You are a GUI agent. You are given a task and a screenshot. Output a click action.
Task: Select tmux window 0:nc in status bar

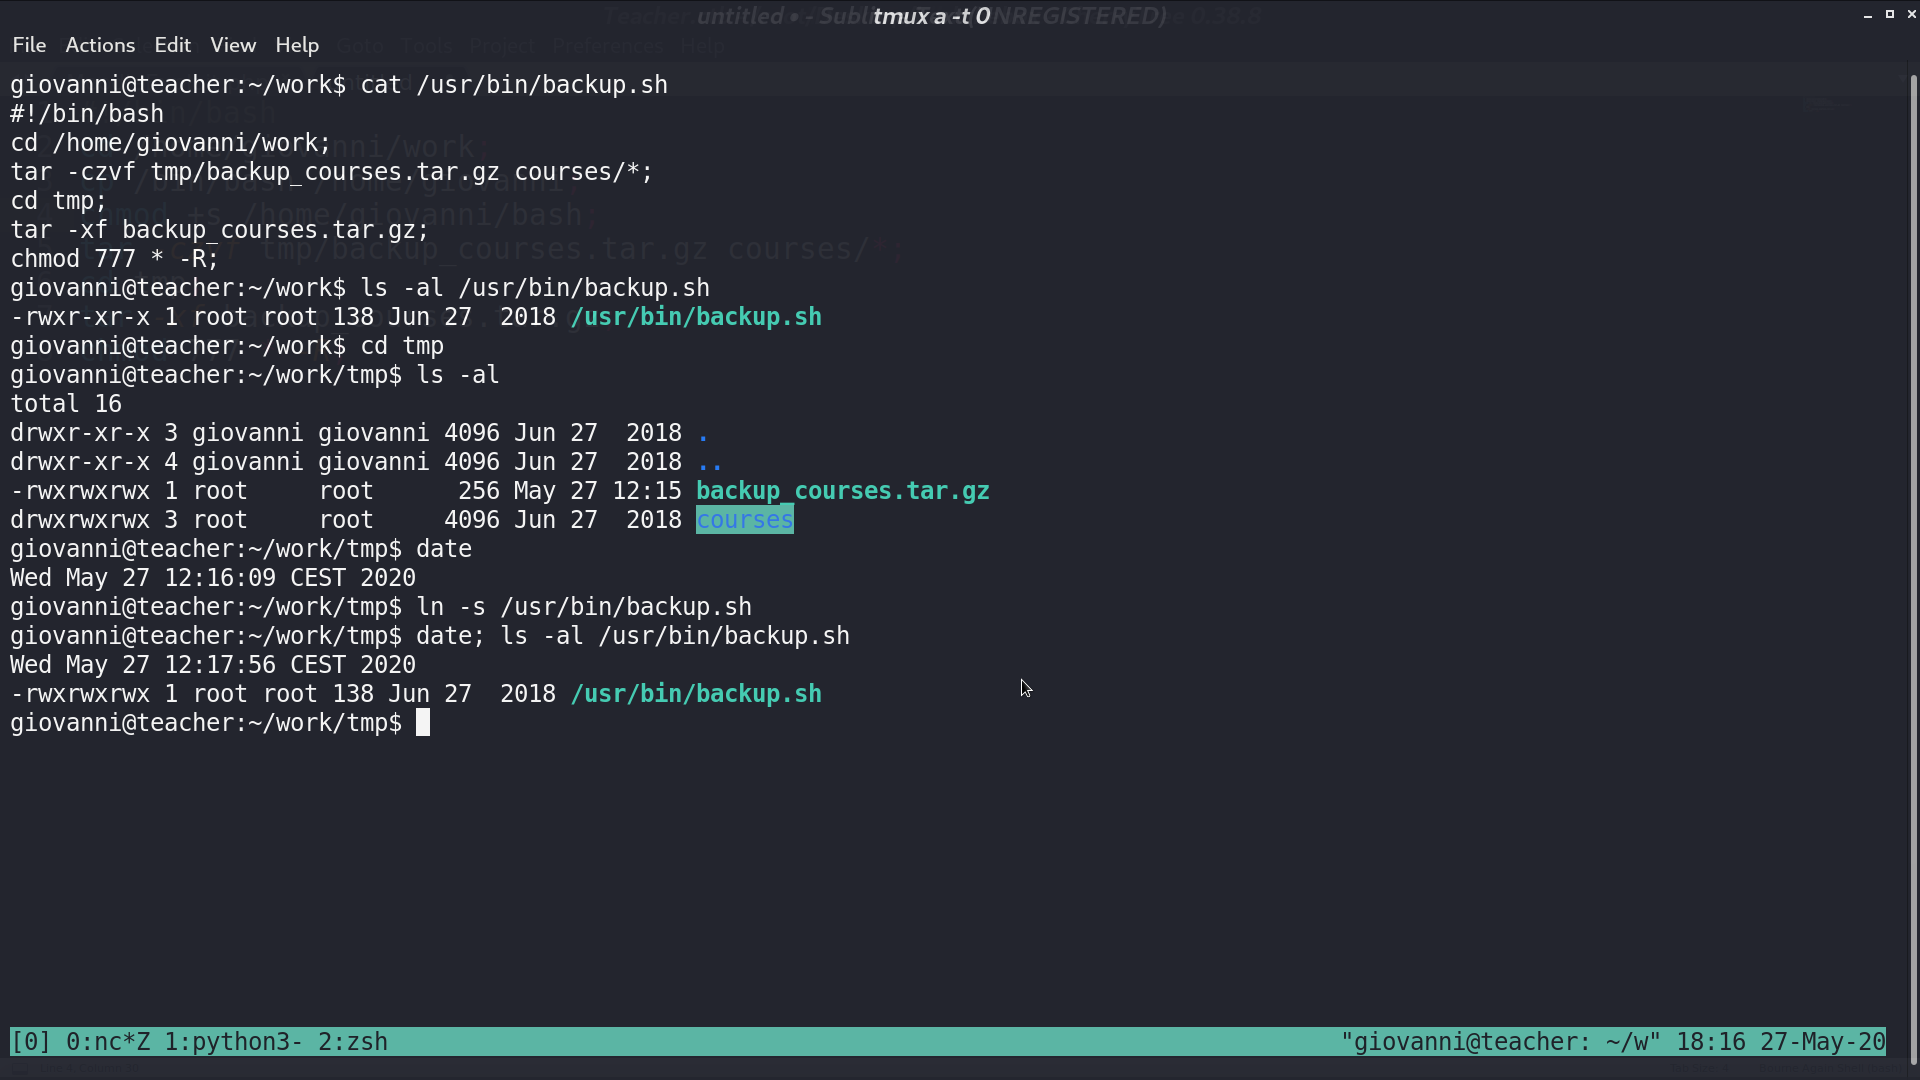click(108, 1042)
